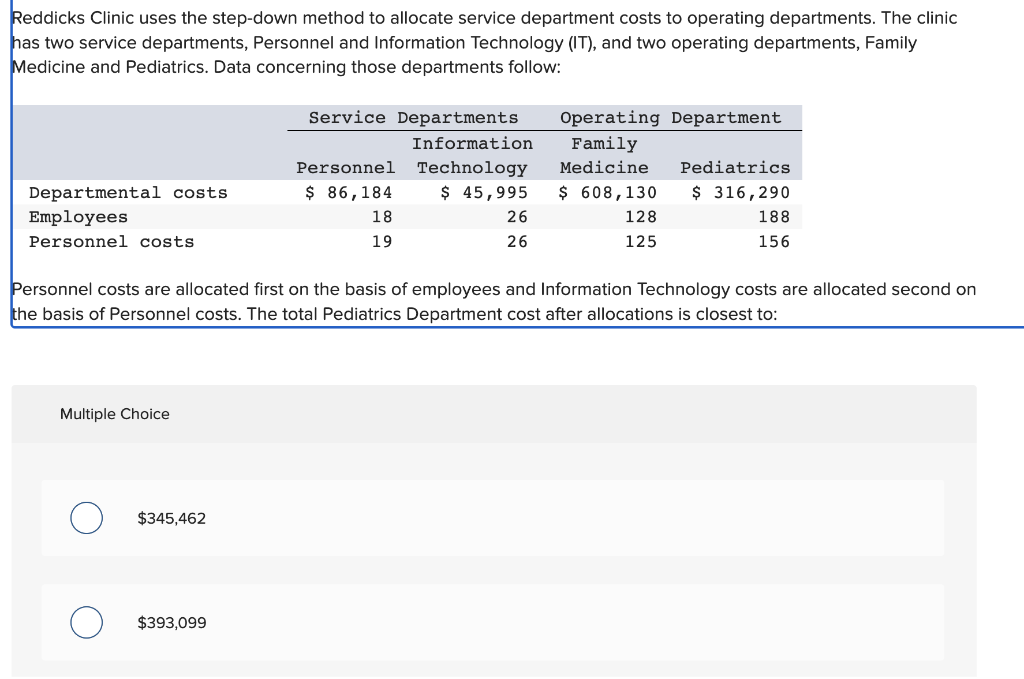This screenshot has width=1024, height=679.
Task: Click the Family Medicine column header
Action: [x=604, y=155]
